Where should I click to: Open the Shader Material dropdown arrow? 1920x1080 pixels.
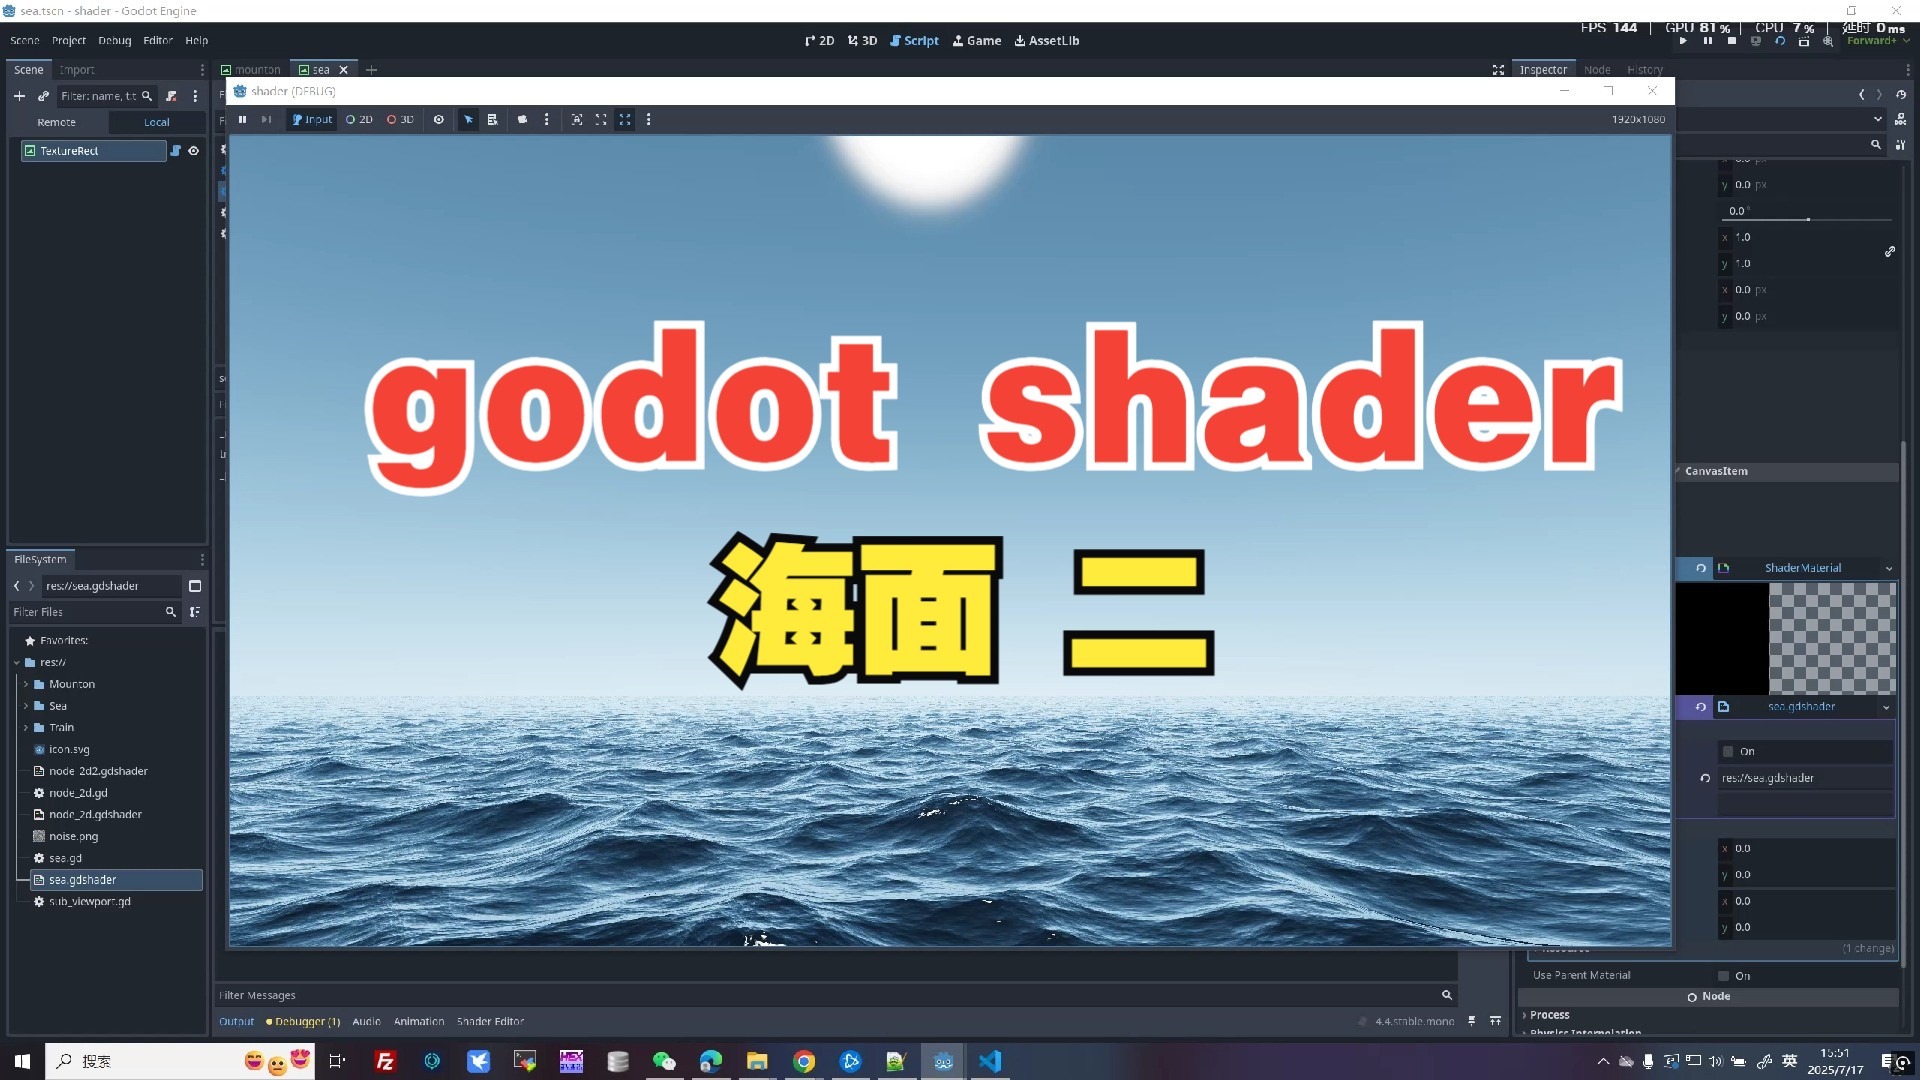click(1889, 569)
